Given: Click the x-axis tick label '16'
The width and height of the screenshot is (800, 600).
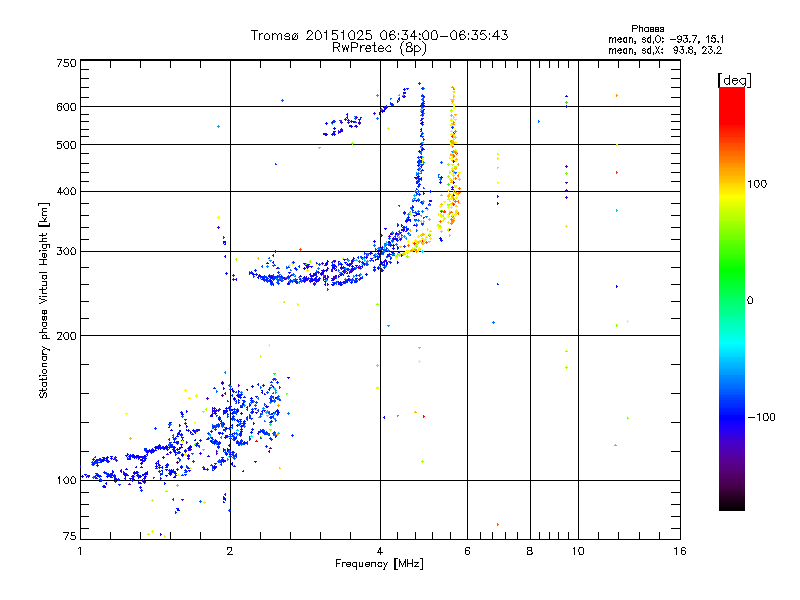Looking at the screenshot, I should [x=680, y=551].
